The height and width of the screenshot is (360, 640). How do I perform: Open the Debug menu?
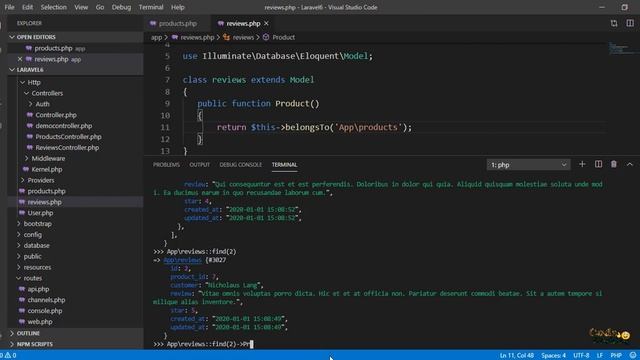121,7
